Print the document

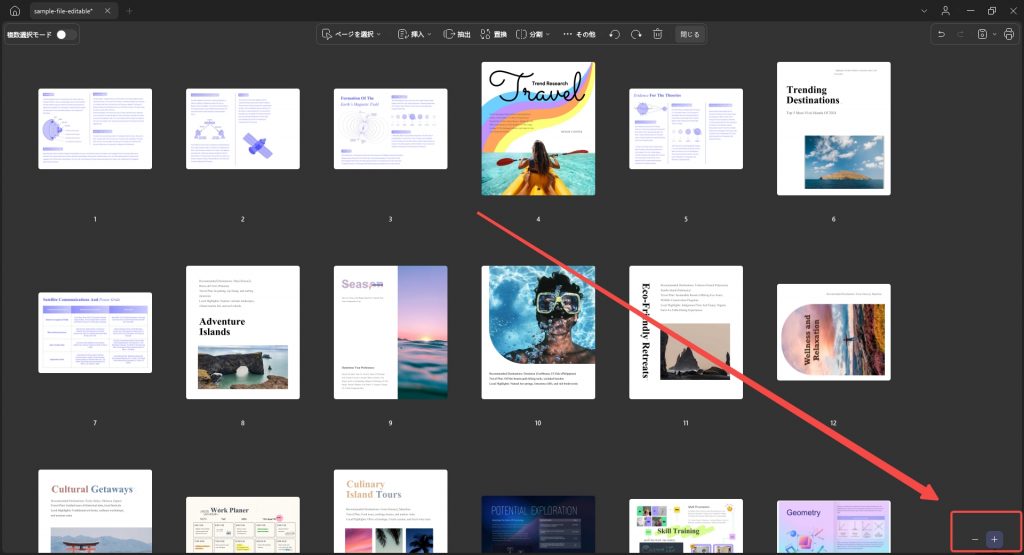tap(1009, 35)
